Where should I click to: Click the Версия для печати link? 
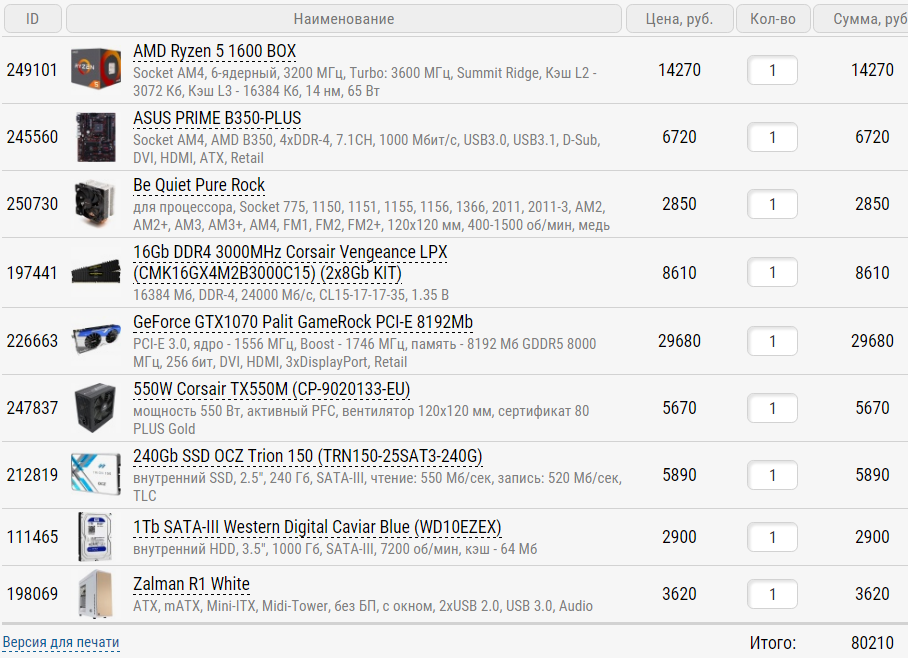61,642
